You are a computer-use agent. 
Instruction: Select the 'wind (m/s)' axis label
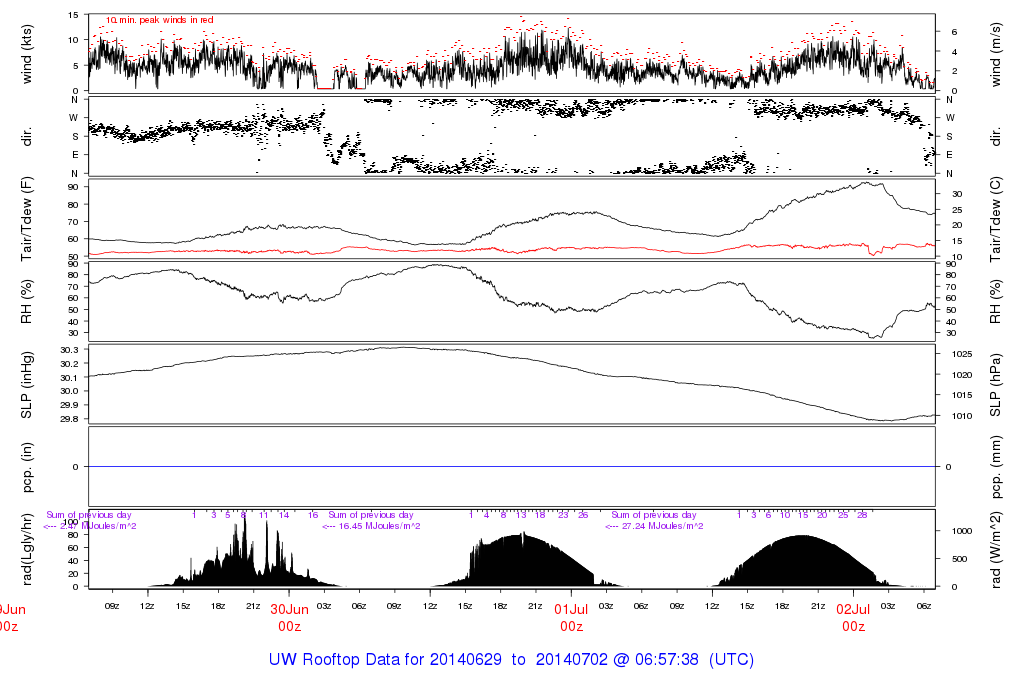click(995, 54)
